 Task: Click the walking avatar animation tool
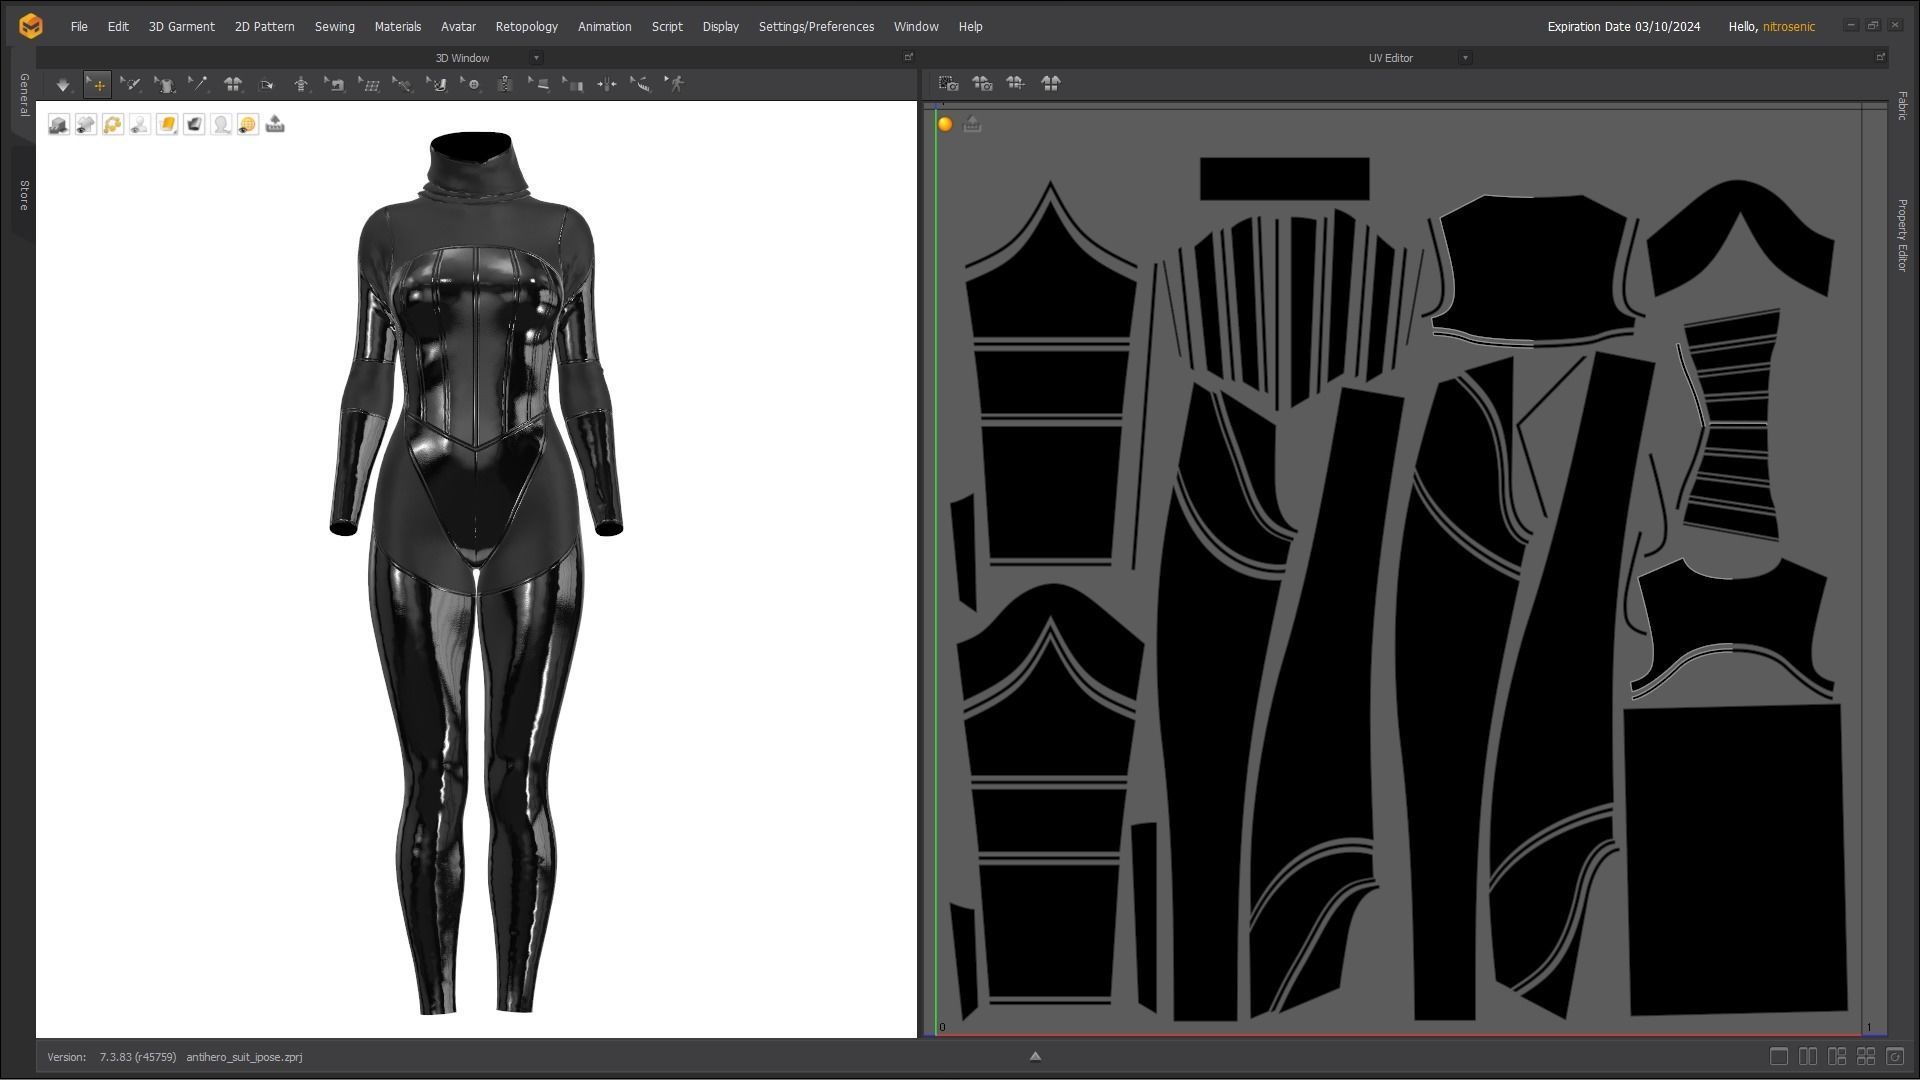coord(675,85)
